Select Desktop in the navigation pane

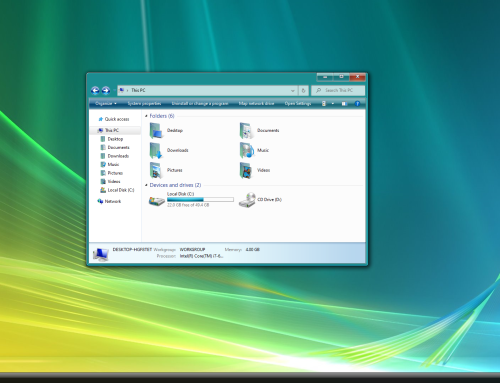click(x=115, y=139)
